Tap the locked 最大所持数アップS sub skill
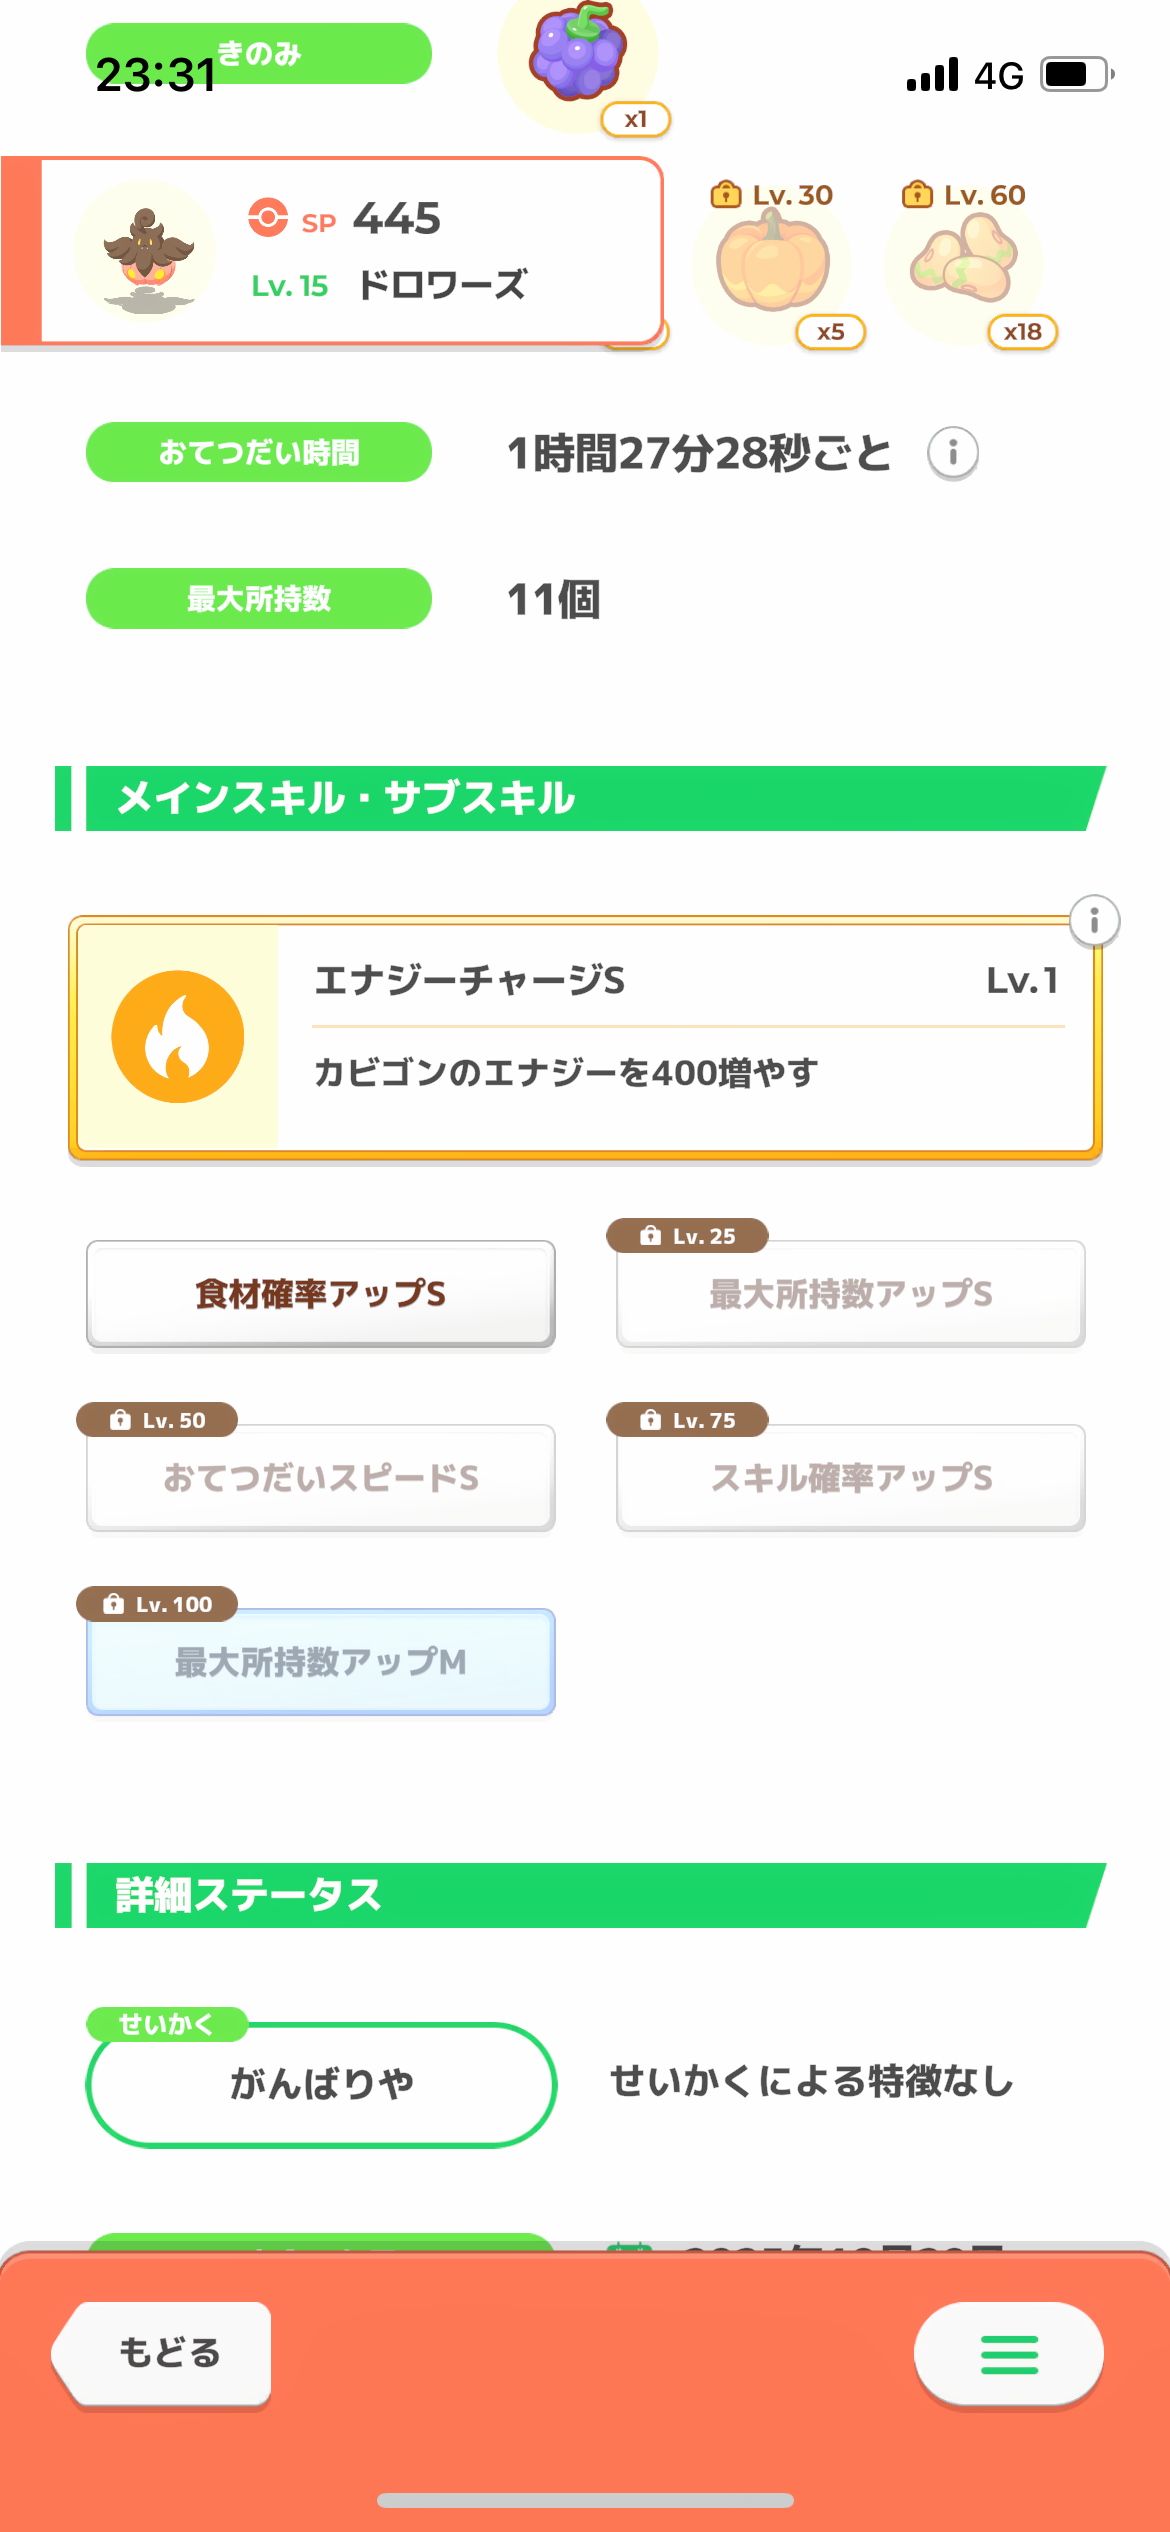 coord(850,1294)
